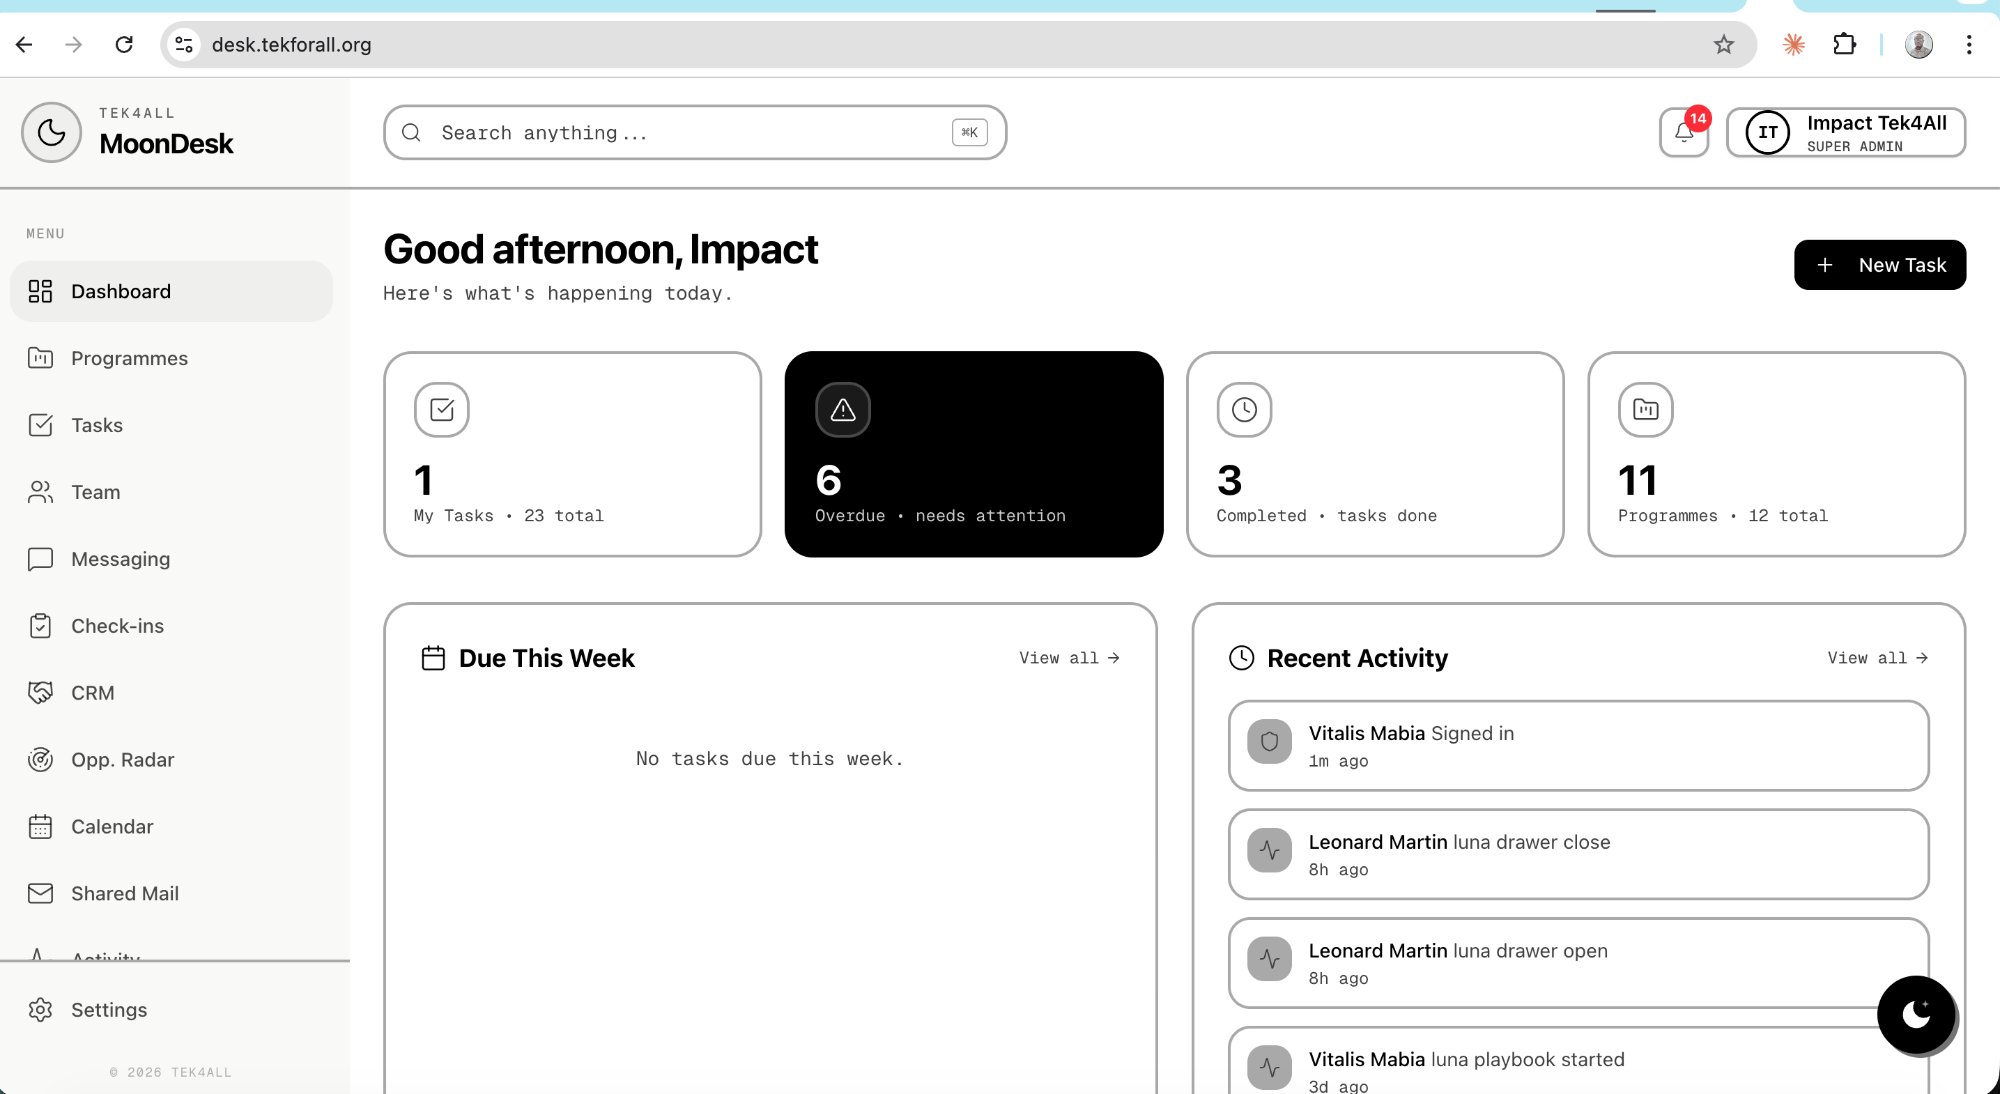Open the Overdue tasks card

click(x=974, y=455)
